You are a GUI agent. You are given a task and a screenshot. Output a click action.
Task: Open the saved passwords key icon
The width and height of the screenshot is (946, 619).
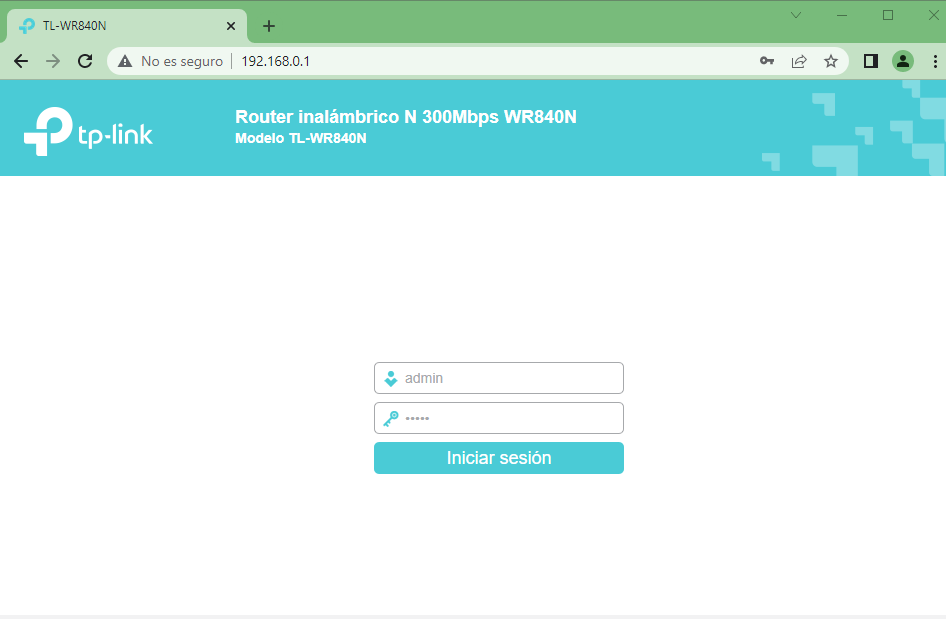[x=767, y=61]
